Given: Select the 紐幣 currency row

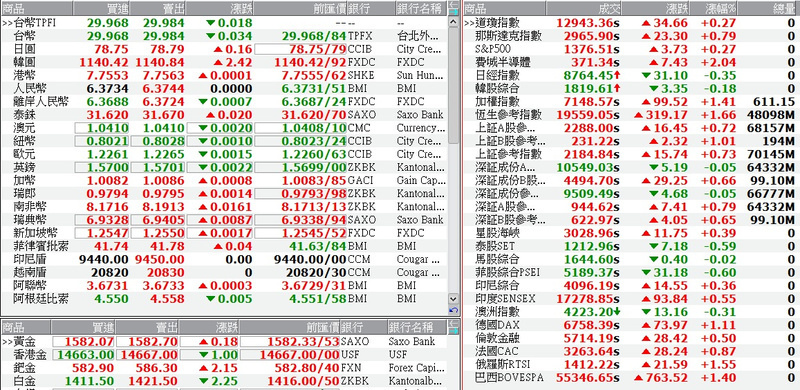Looking at the screenshot, I should click(223, 141).
